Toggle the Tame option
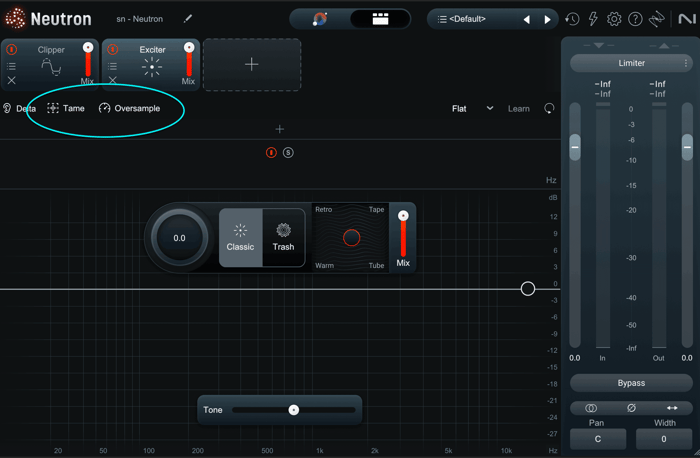 pyautogui.click(x=66, y=108)
